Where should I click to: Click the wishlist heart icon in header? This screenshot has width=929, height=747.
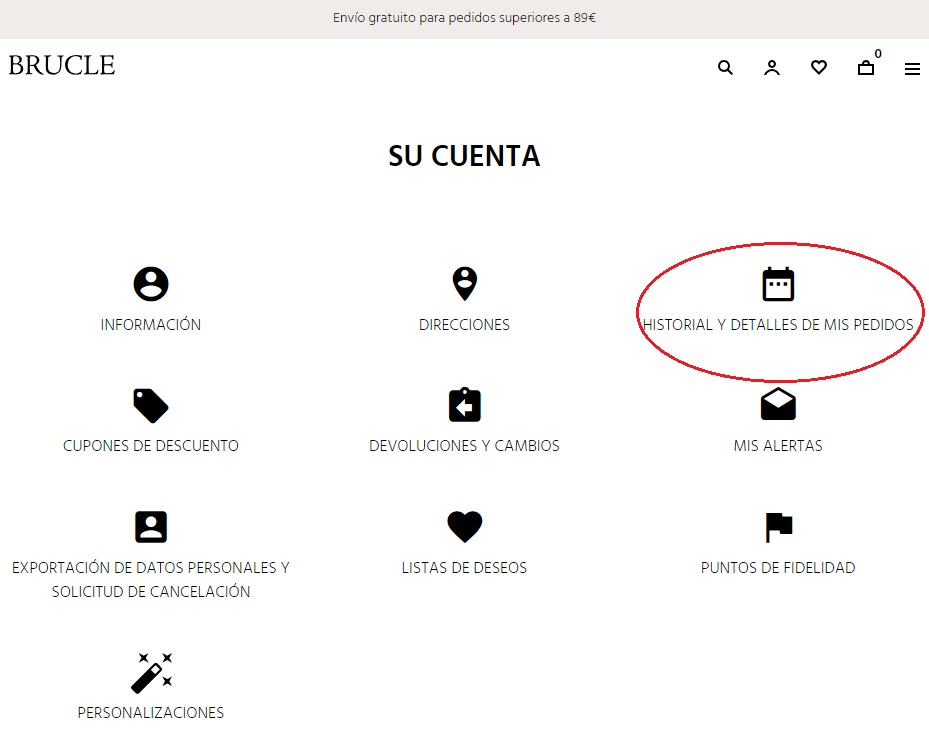(819, 68)
